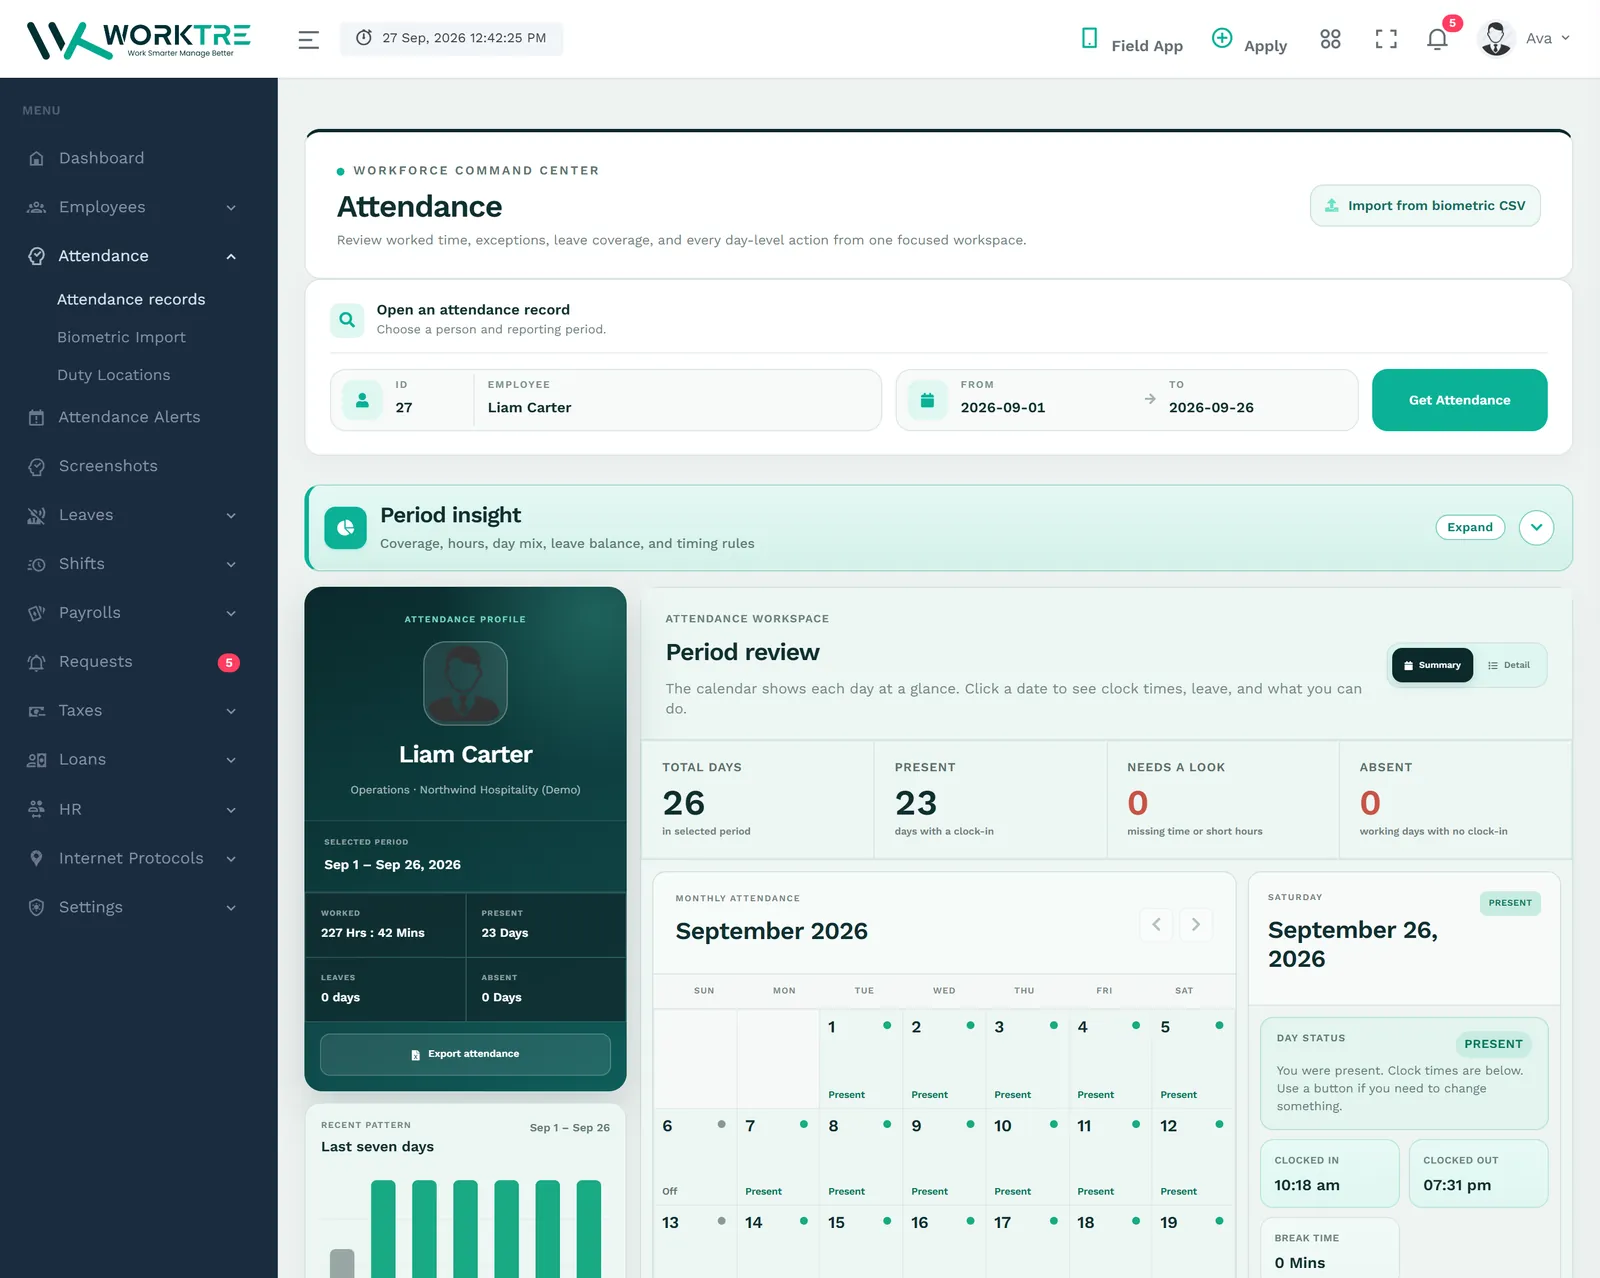1600x1278 pixels.
Task: Click the Attendance Alerts calendar icon
Action: 37,417
